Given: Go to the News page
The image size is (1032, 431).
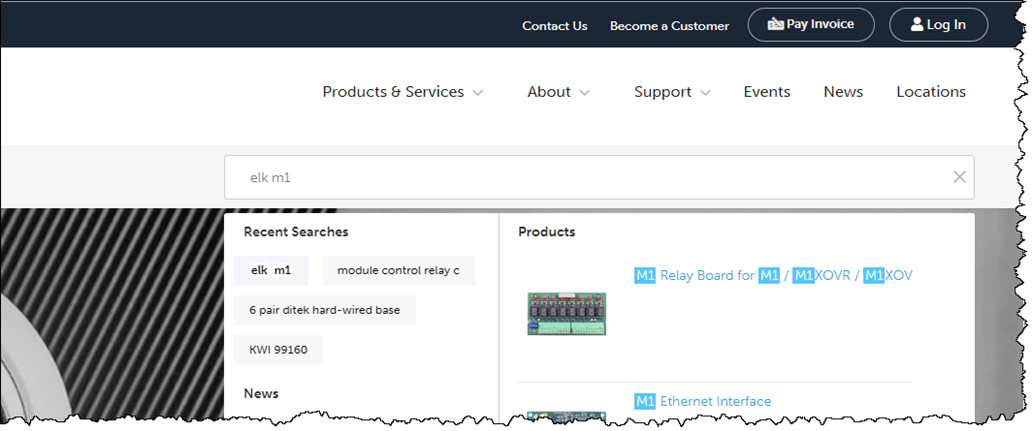Looking at the screenshot, I should (x=843, y=92).
